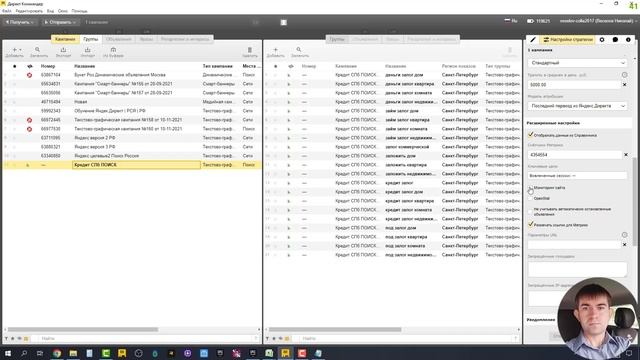Open gear settings tab in right panel
Screen dimensions: 640x360
[602, 40]
